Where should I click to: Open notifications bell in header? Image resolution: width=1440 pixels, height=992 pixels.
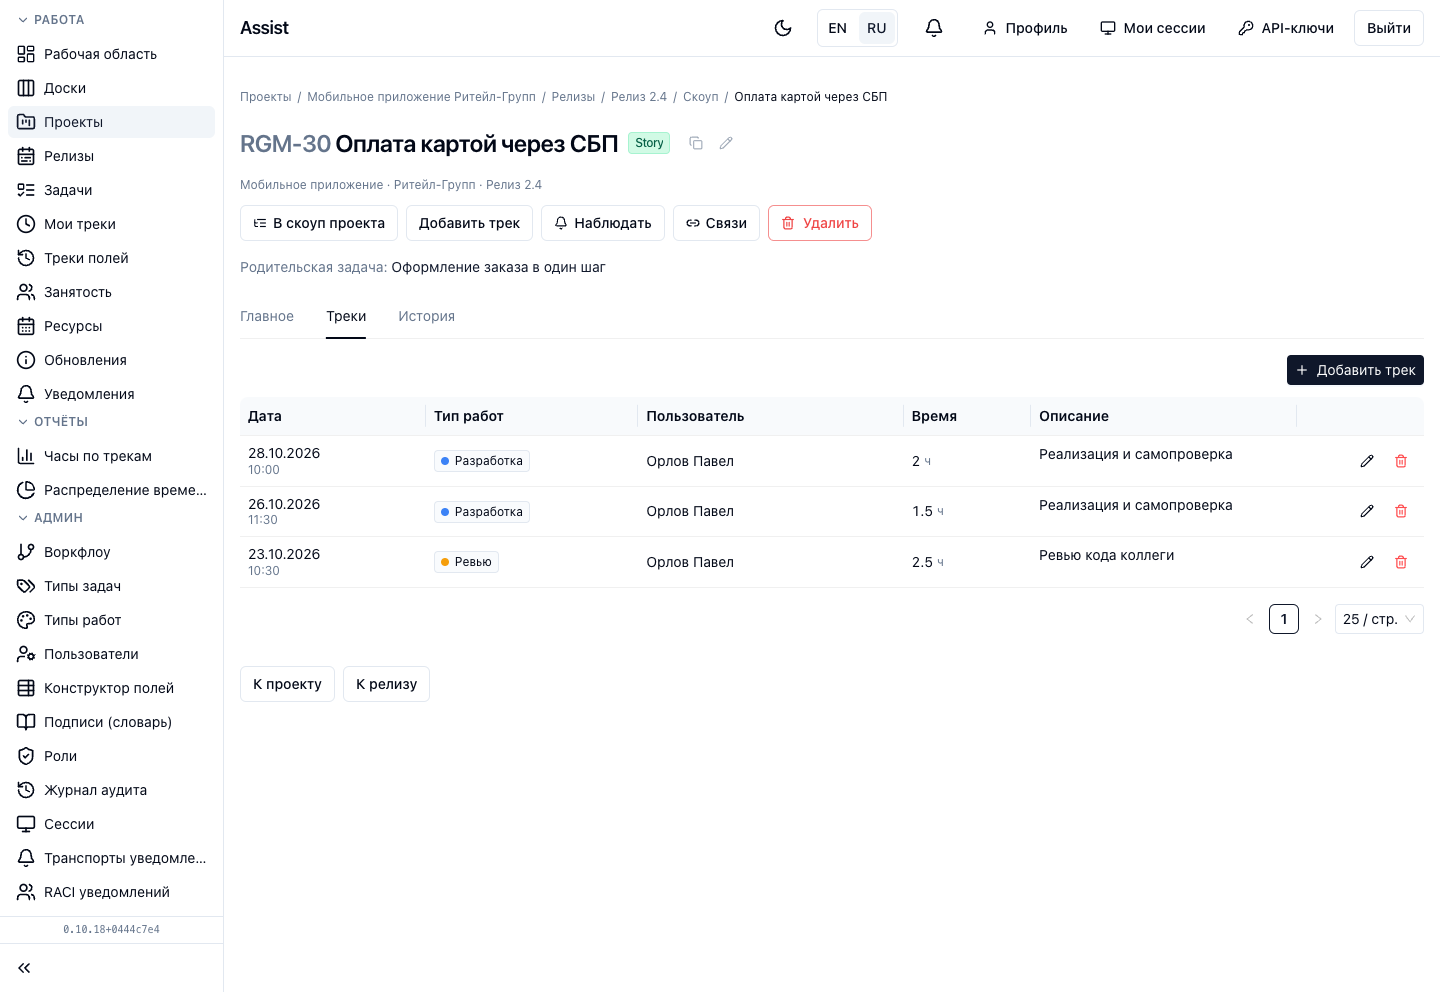click(934, 28)
